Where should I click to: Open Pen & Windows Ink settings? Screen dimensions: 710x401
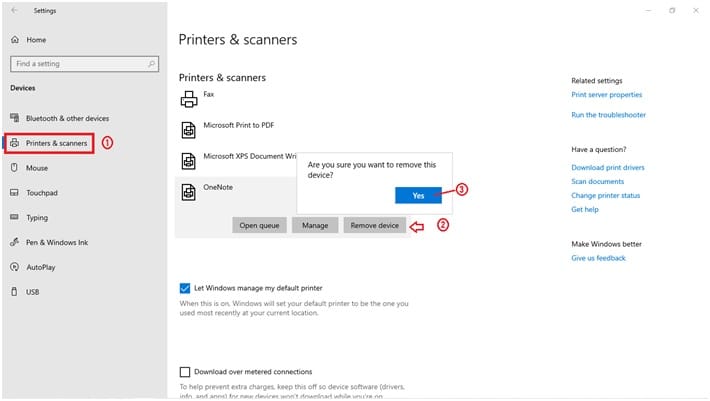57,243
